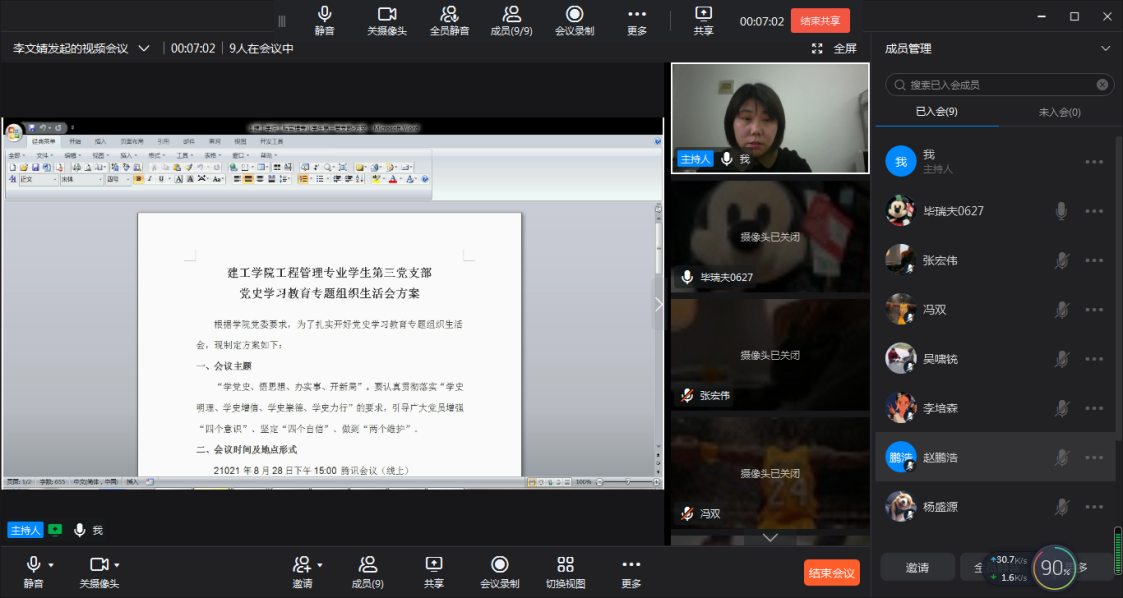Toggle microphone for member 张宏伟
Image resolution: width=1123 pixels, height=598 pixels.
pyautogui.click(x=1061, y=260)
